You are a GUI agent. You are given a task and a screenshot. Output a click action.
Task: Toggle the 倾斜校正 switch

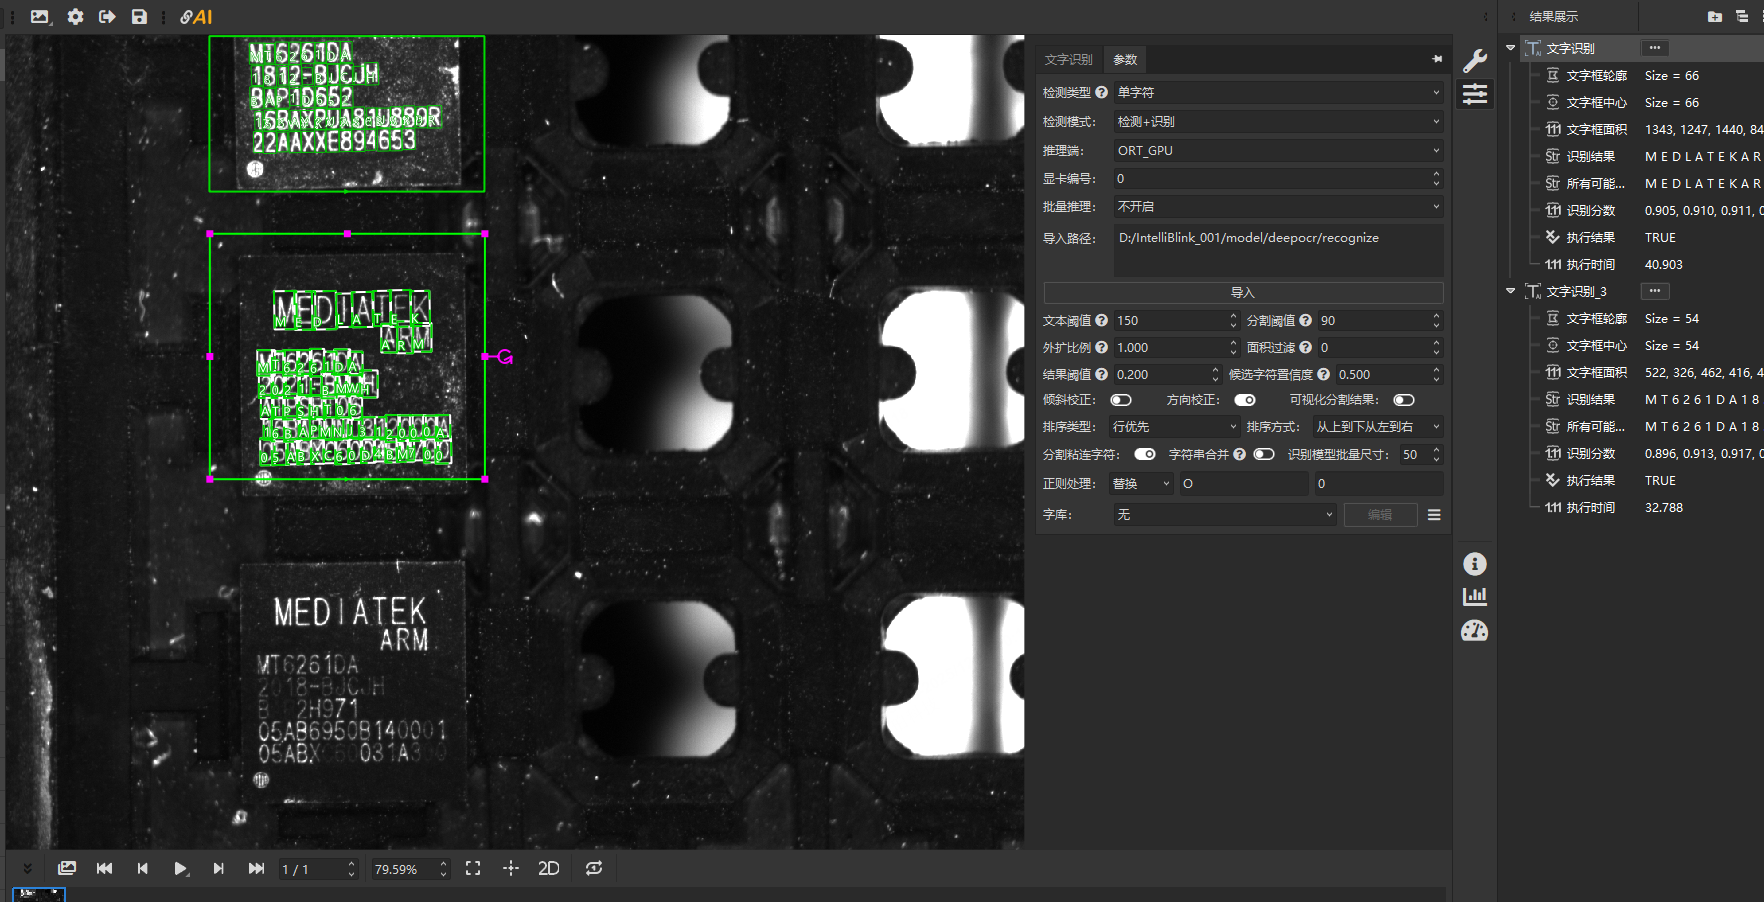point(1121,400)
